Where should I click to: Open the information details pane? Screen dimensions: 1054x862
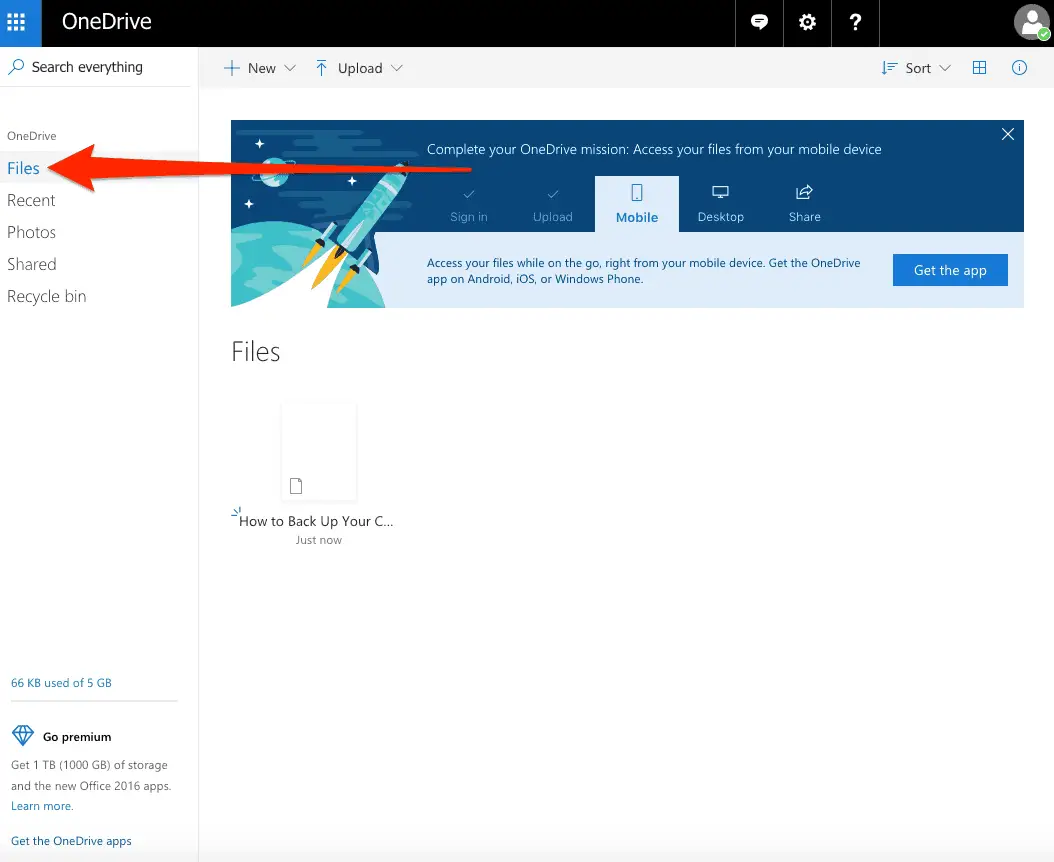[1019, 67]
